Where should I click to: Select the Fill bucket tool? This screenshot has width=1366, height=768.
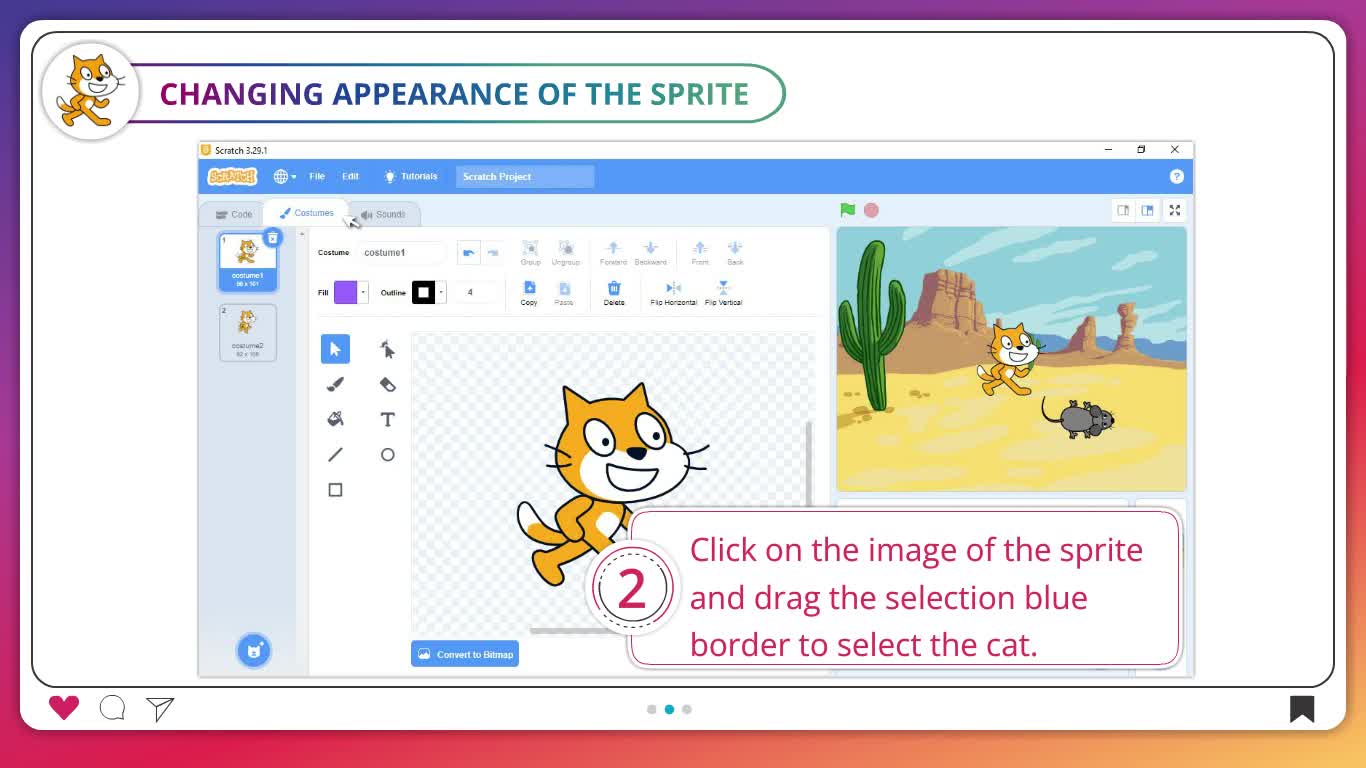(335, 419)
